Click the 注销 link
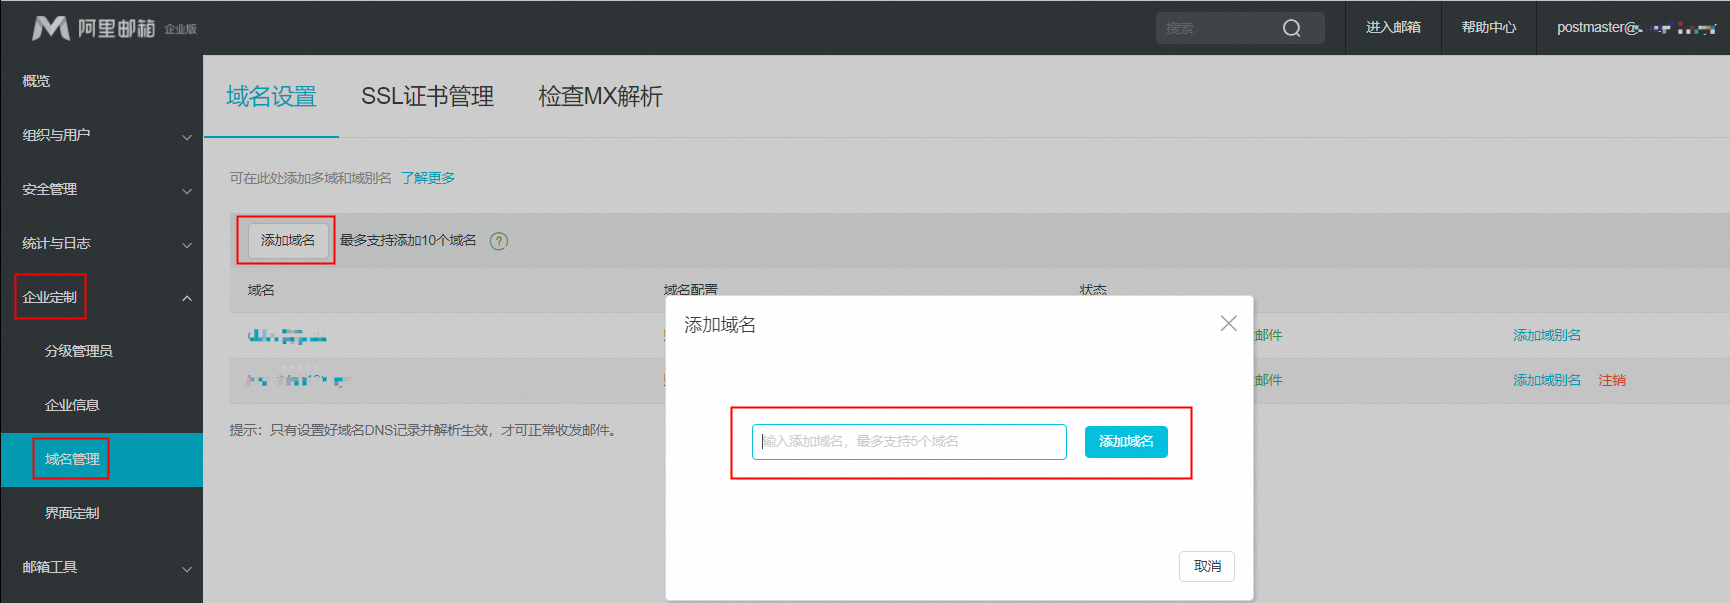The height and width of the screenshot is (603, 1730). point(1611,380)
